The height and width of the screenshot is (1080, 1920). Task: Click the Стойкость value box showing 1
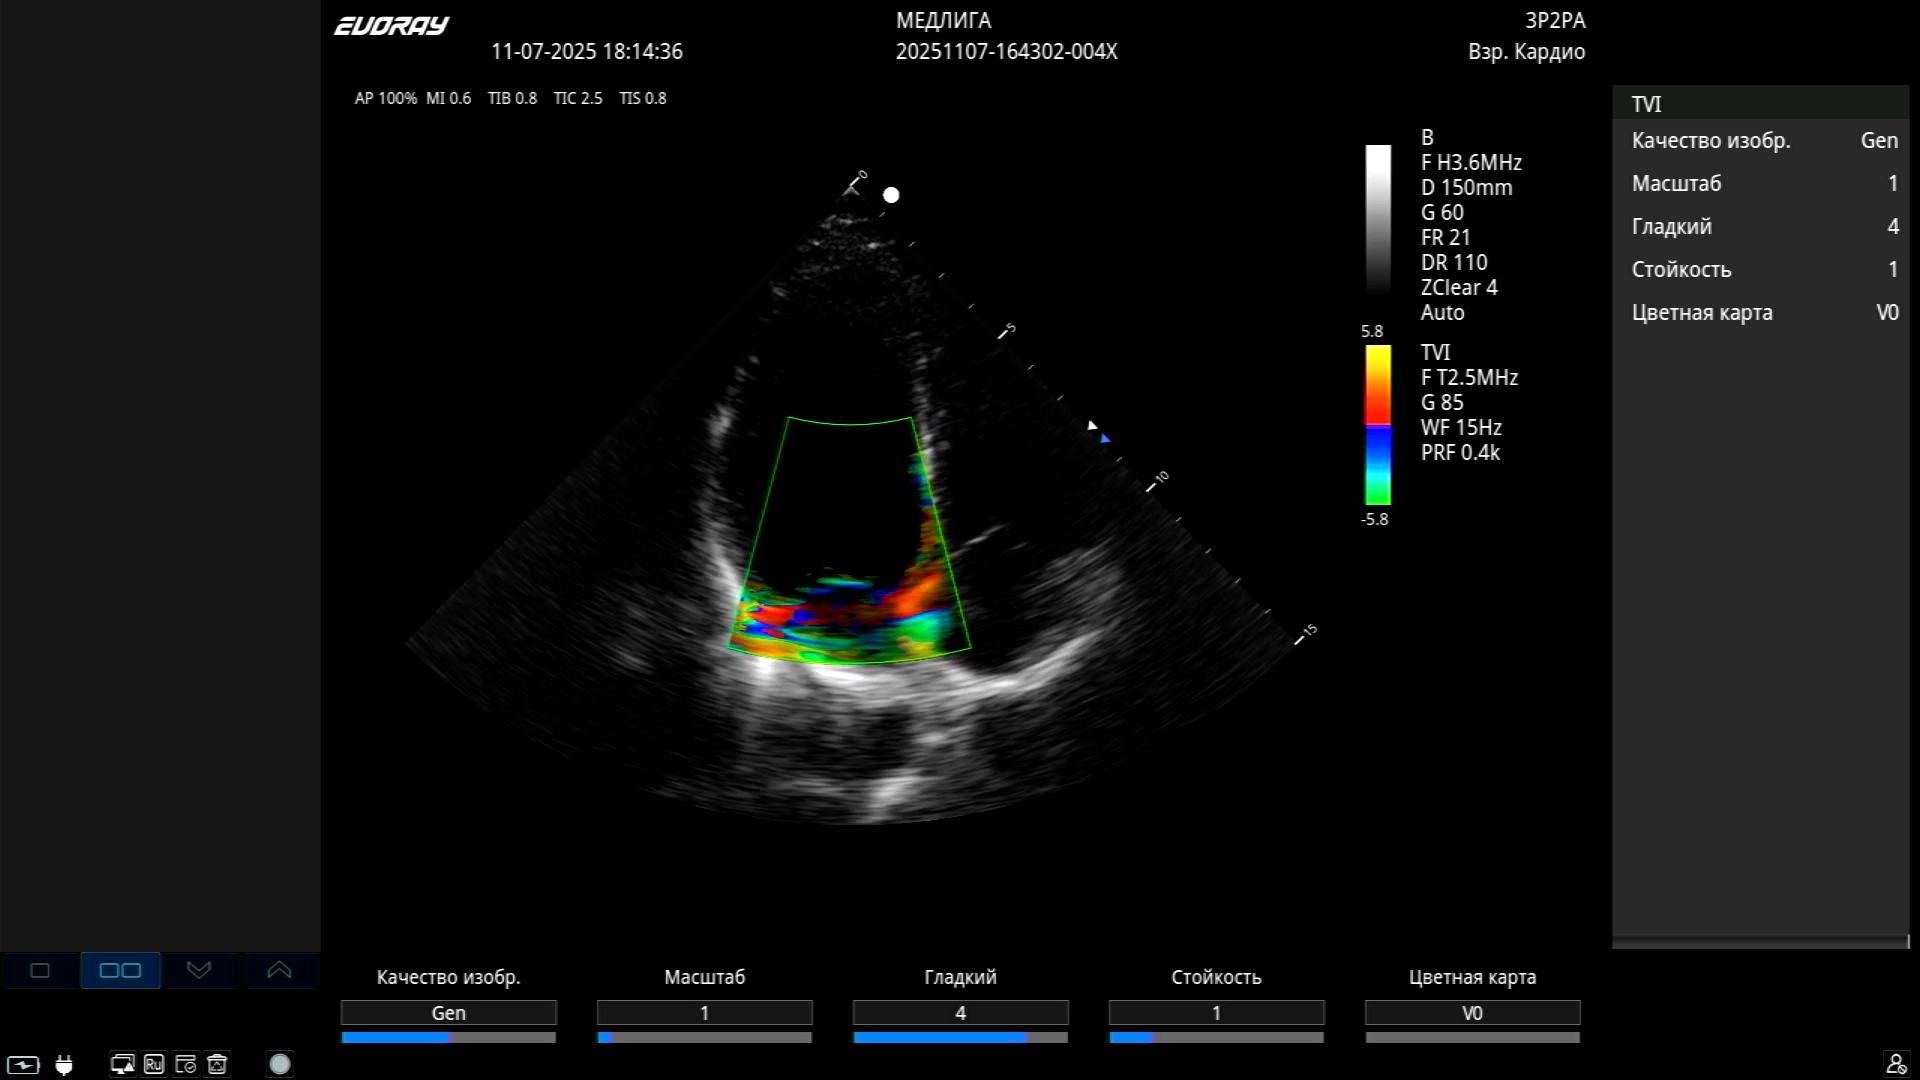tap(1216, 1013)
